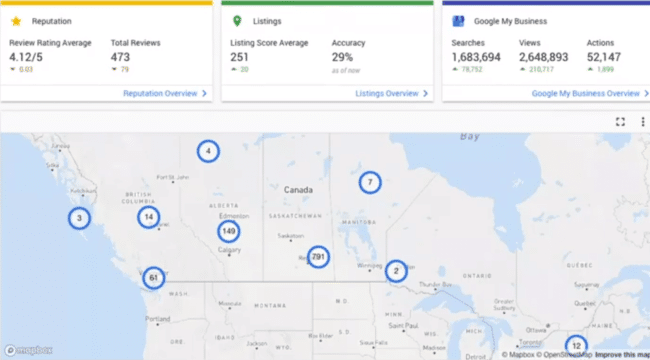The height and width of the screenshot is (360, 650).
Task: Click the Actions value 52,147
Action: coord(604,57)
